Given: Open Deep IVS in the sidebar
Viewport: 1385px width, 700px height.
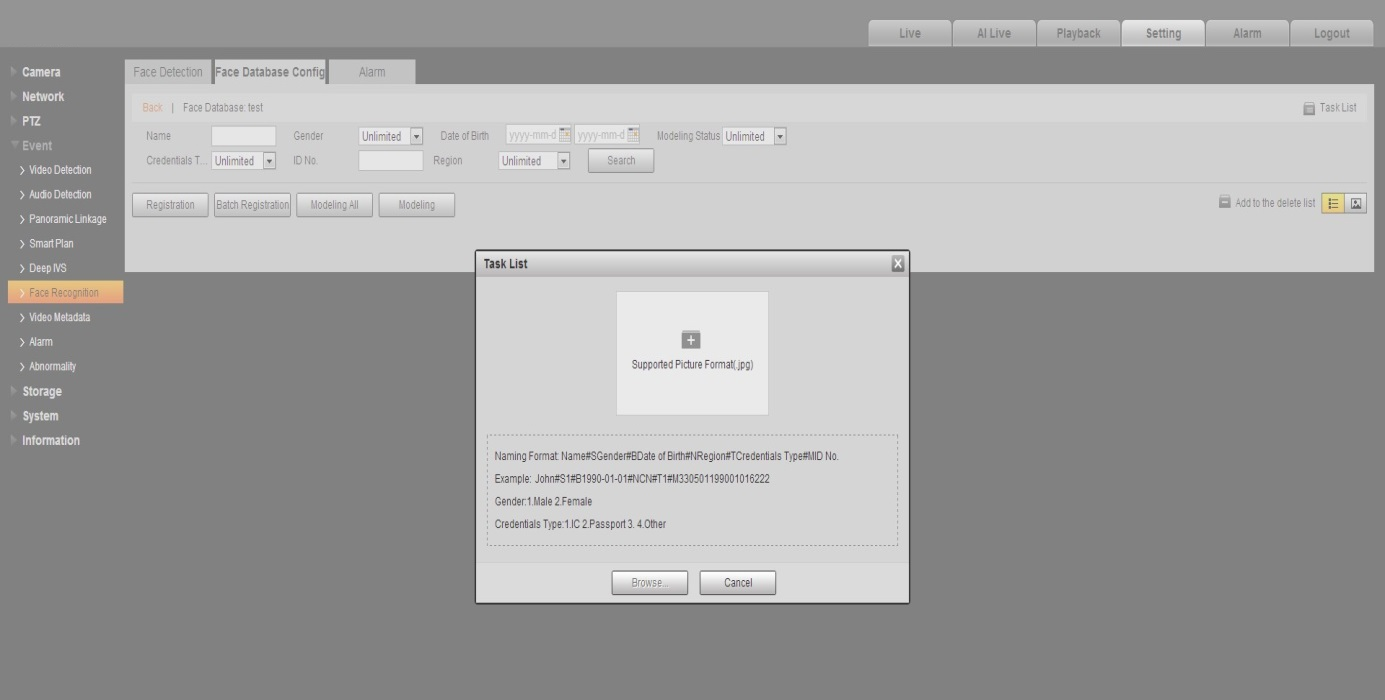Looking at the screenshot, I should click(48, 268).
